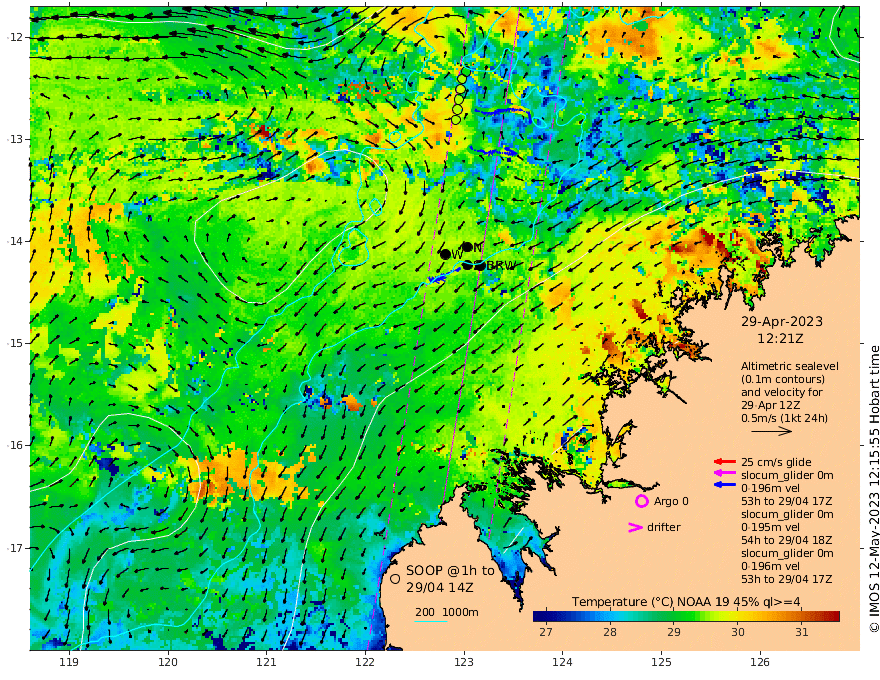Image resolution: width=880 pixels, height=680 pixels.
Task: Click latitude axis label -16
Action: (15, 445)
